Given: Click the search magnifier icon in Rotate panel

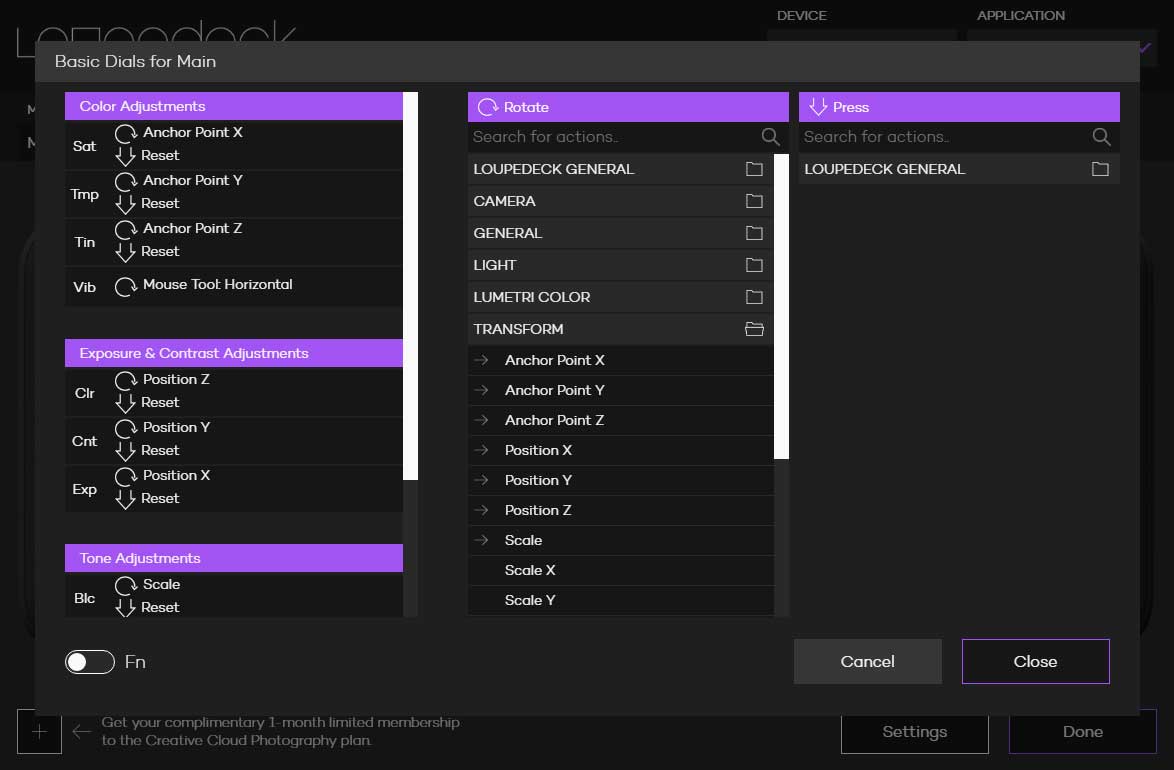Looking at the screenshot, I should tap(770, 137).
